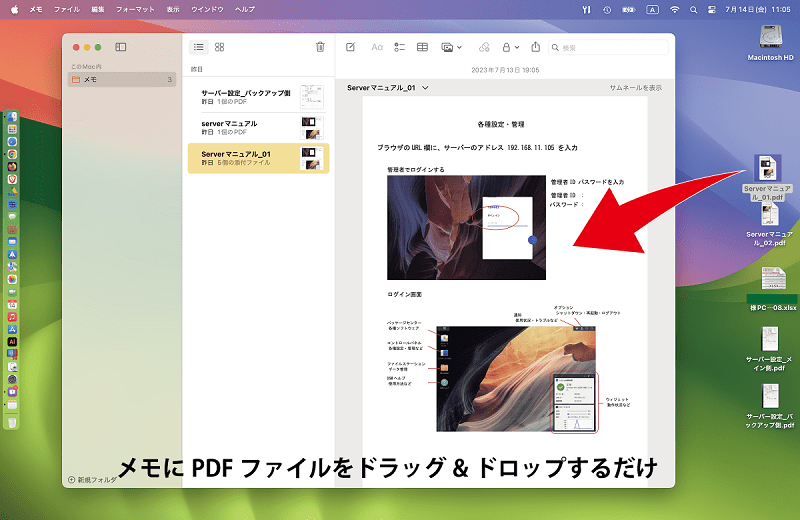Click the Time Machine menu bar icon
The height and width of the screenshot is (520, 800).
pos(607,9)
